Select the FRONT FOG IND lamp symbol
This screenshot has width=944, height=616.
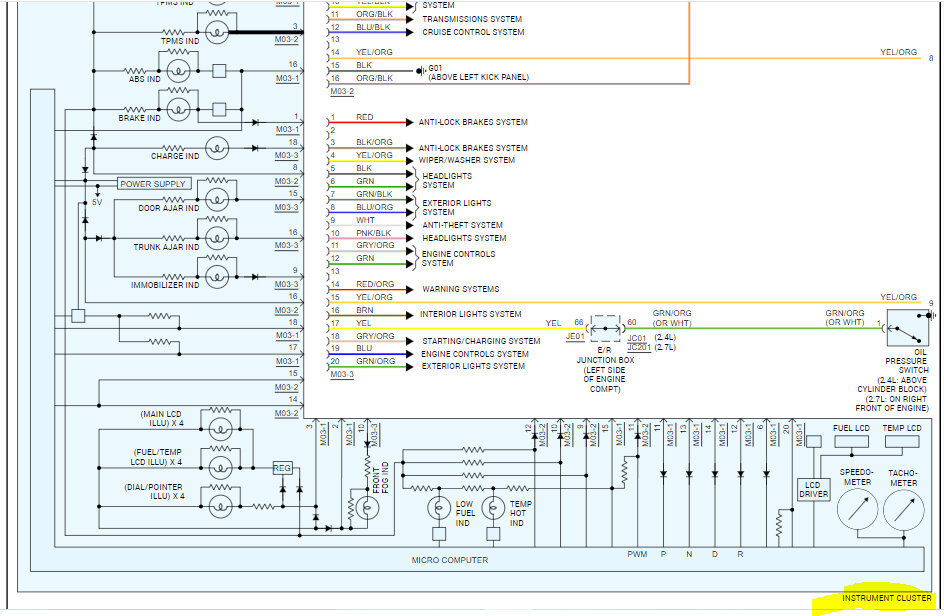click(x=367, y=507)
